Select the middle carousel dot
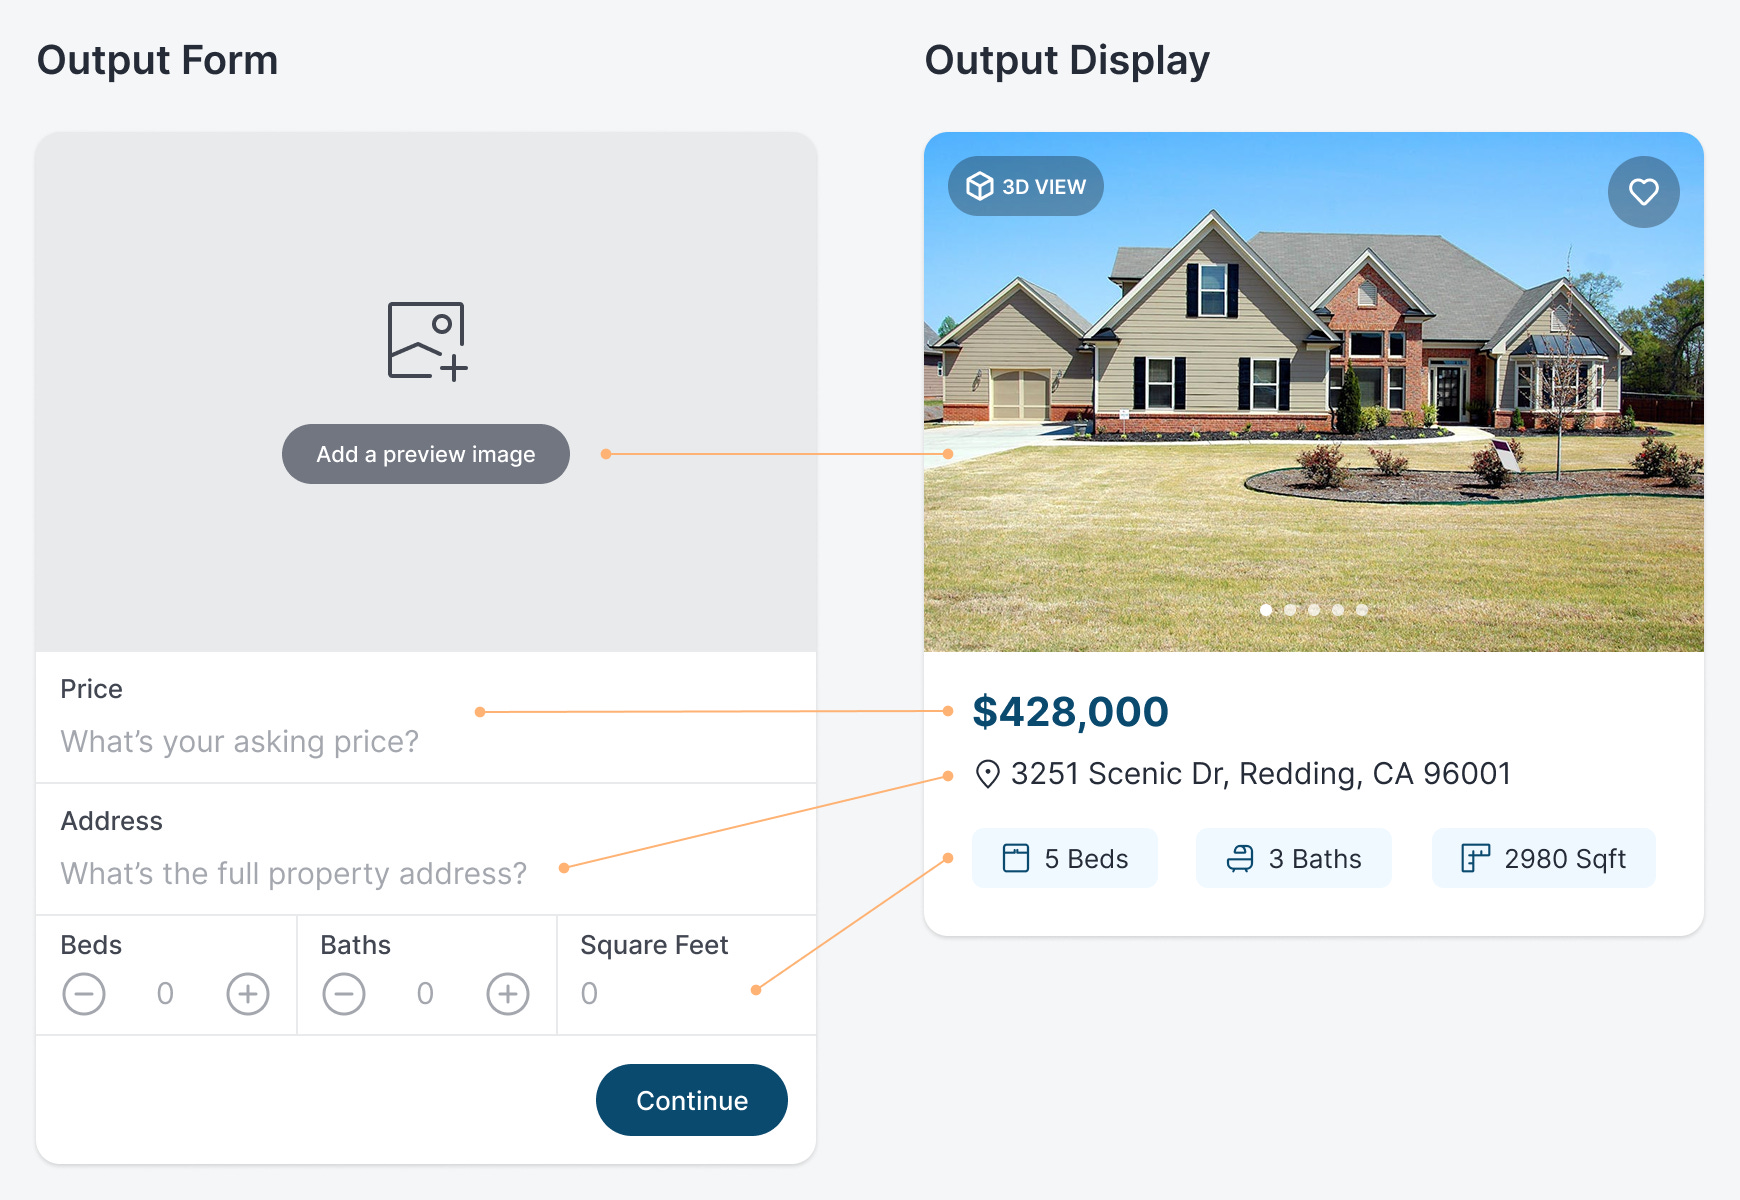 coord(1314,610)
